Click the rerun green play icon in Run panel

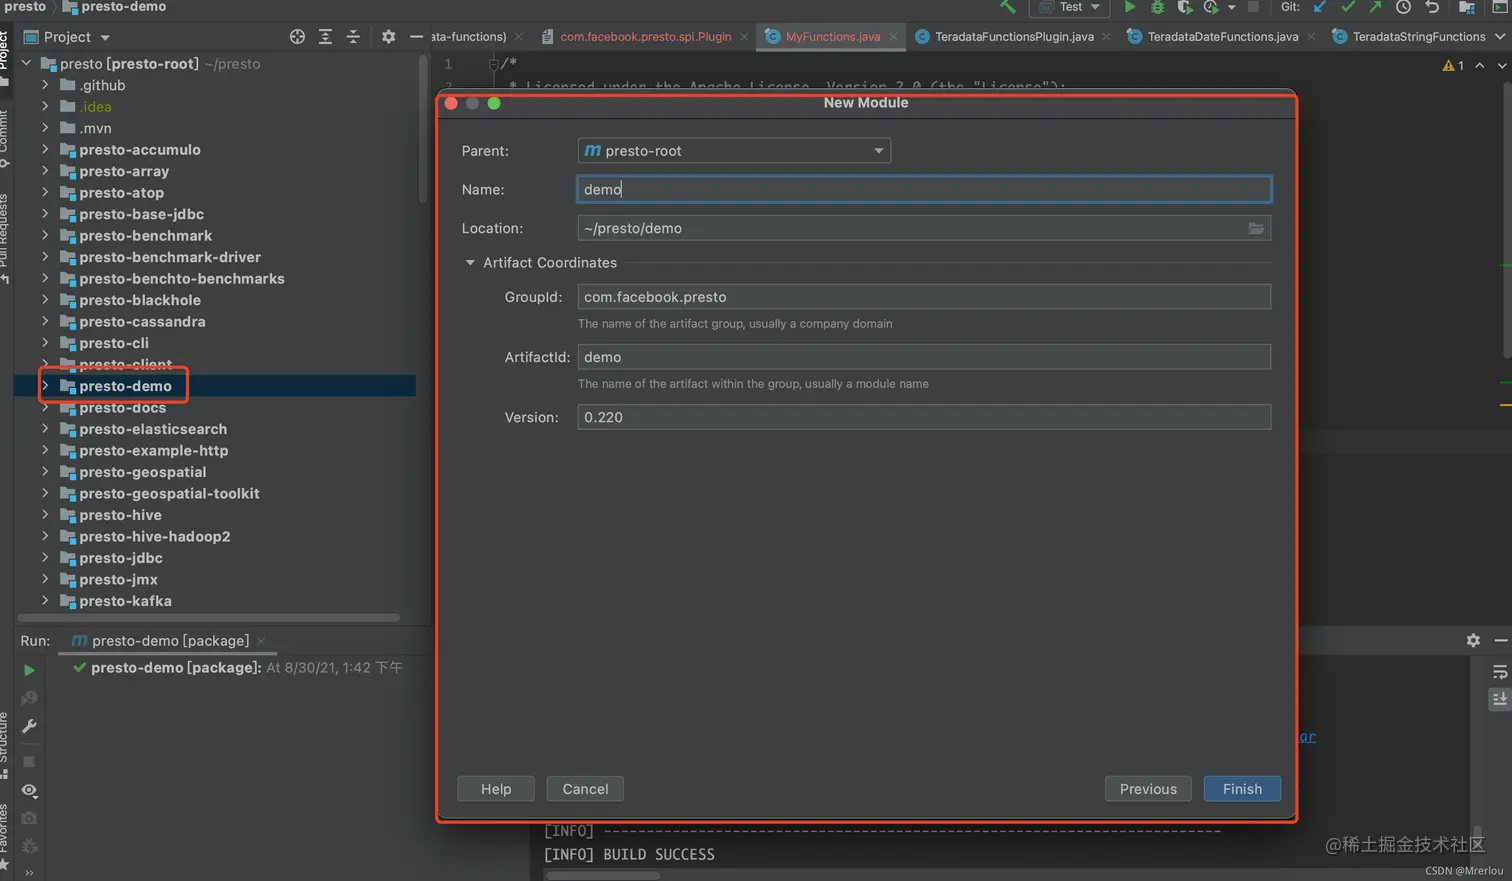pyautogui.click(x=29, y=670)
